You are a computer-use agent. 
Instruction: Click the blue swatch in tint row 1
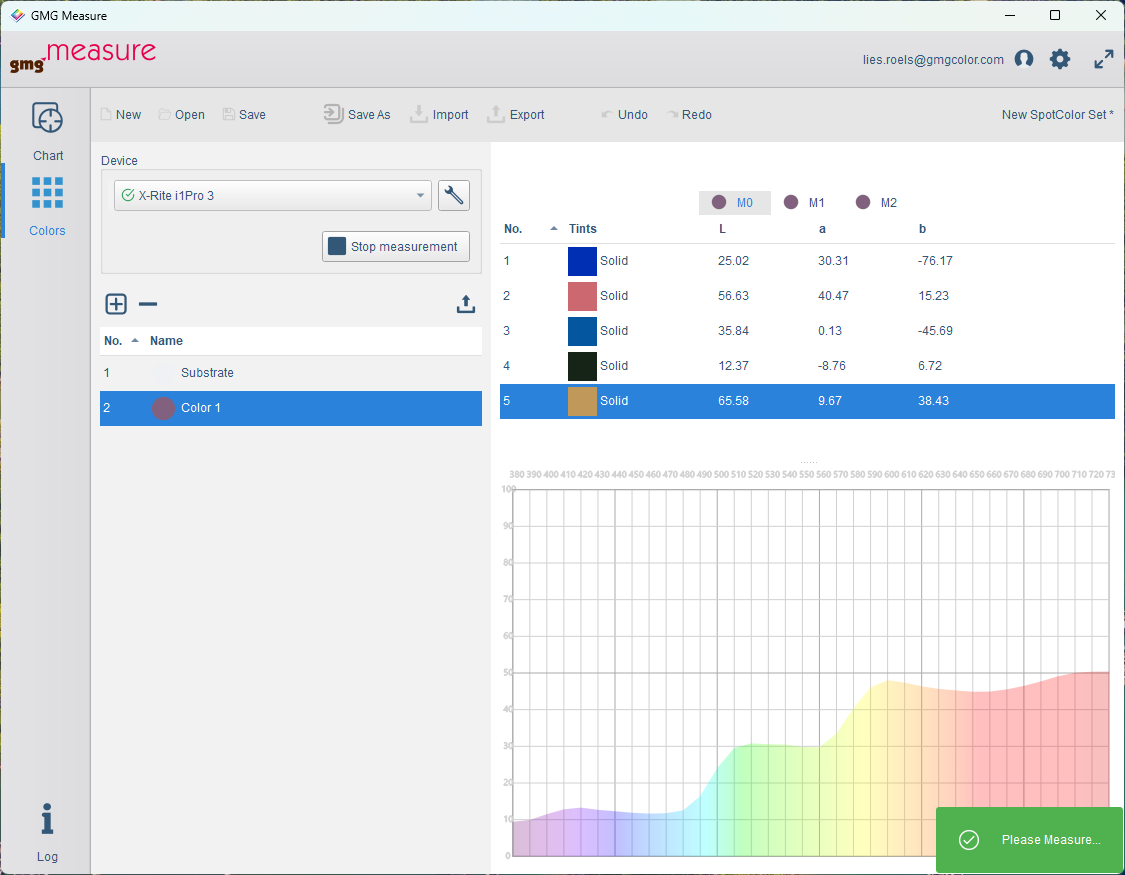point(583,261)
